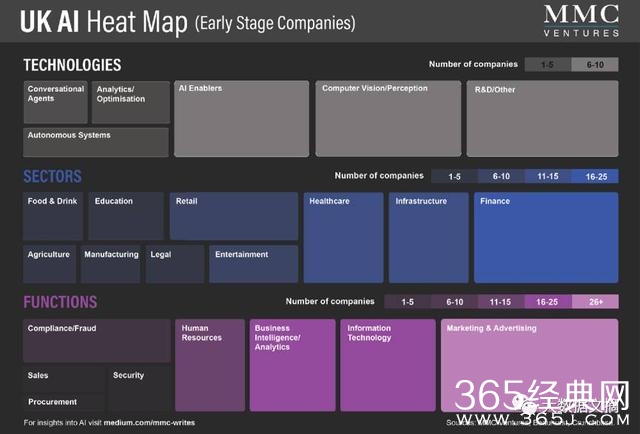Select the Healthcare sector tile
This screenshot has height=434, width=640.
click(343, 237)
